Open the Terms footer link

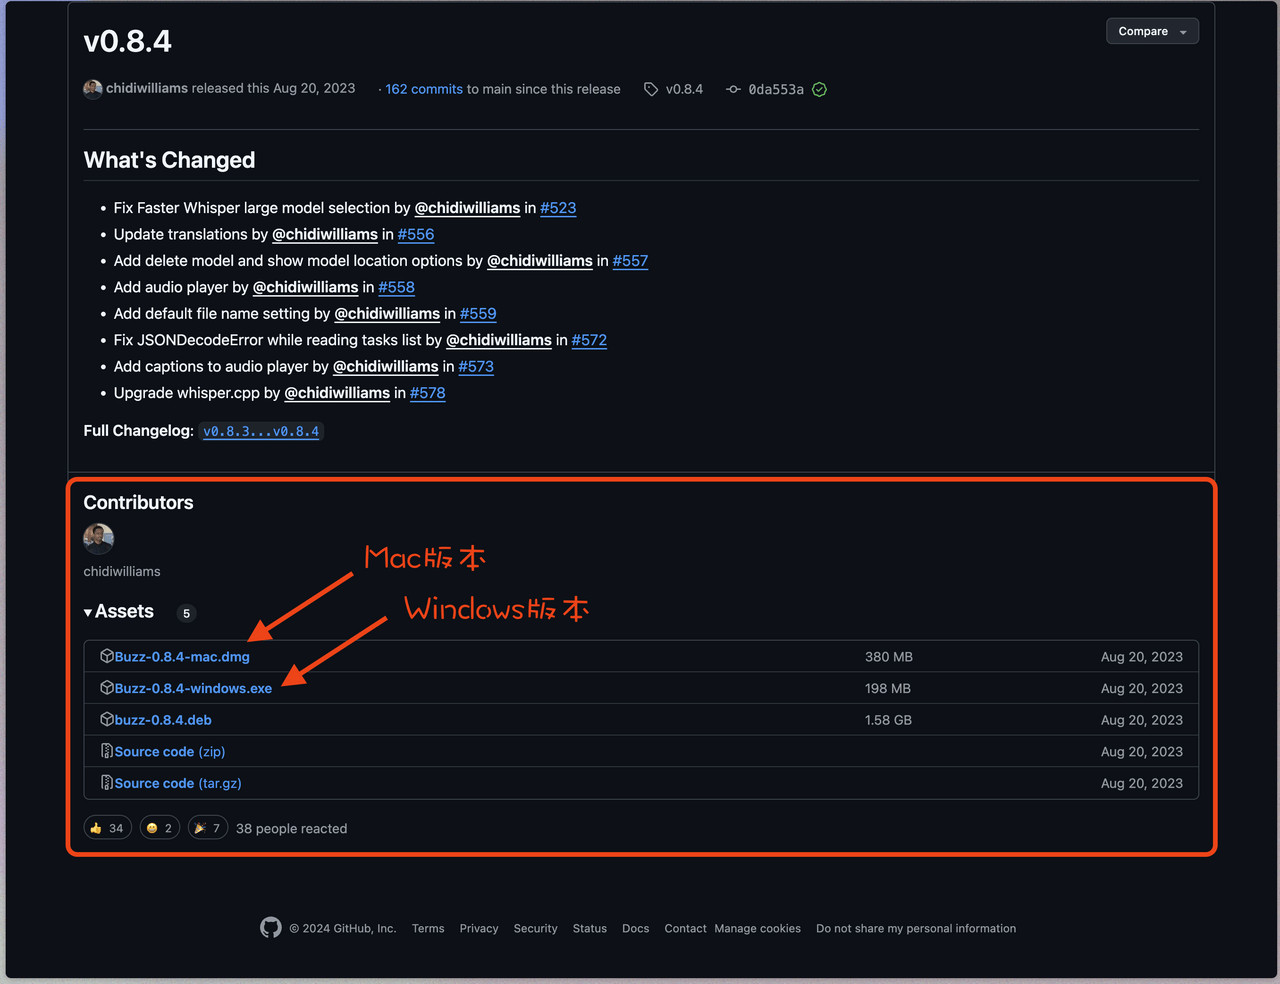[428, 928]
